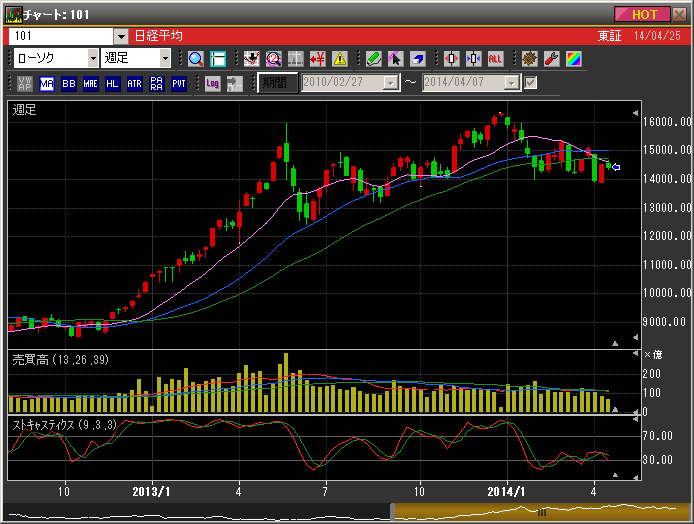Click the HOT button in title bar
Screen dimensions: 694x524
point(644,14)
